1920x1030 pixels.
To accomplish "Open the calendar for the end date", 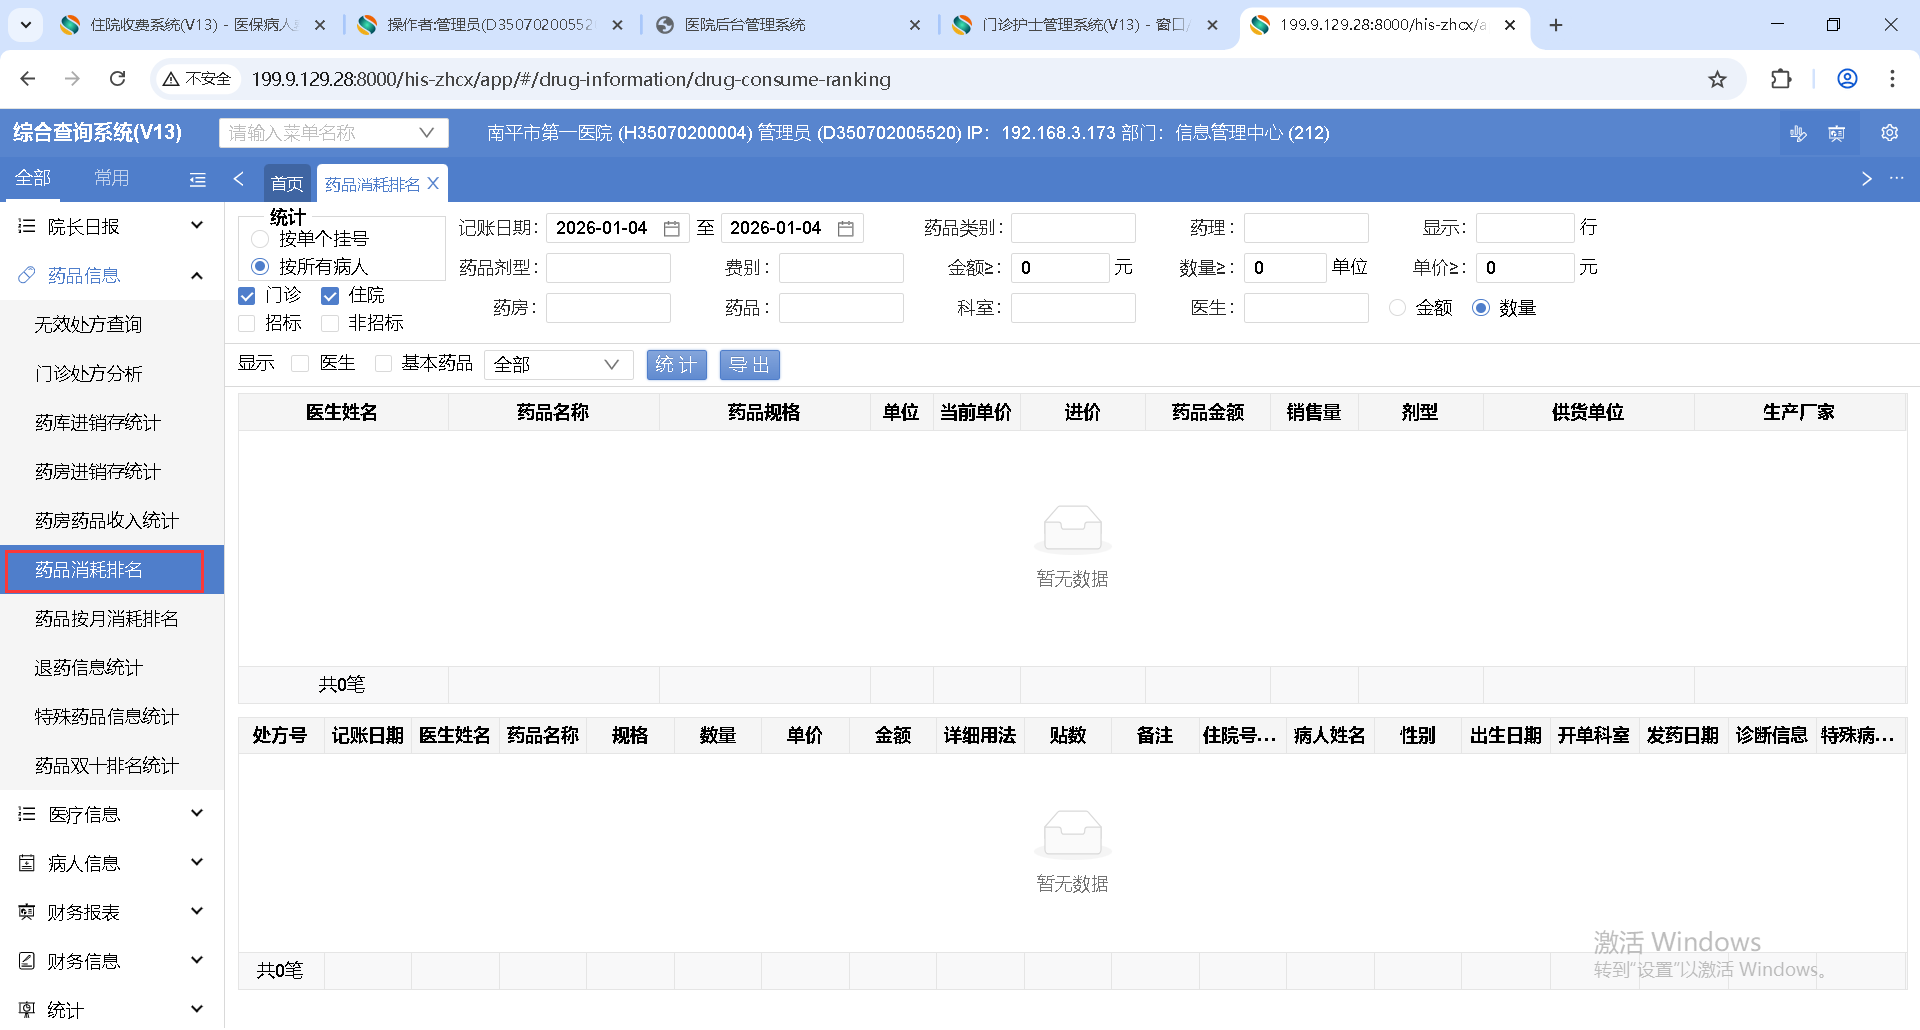I will (846, 229).
